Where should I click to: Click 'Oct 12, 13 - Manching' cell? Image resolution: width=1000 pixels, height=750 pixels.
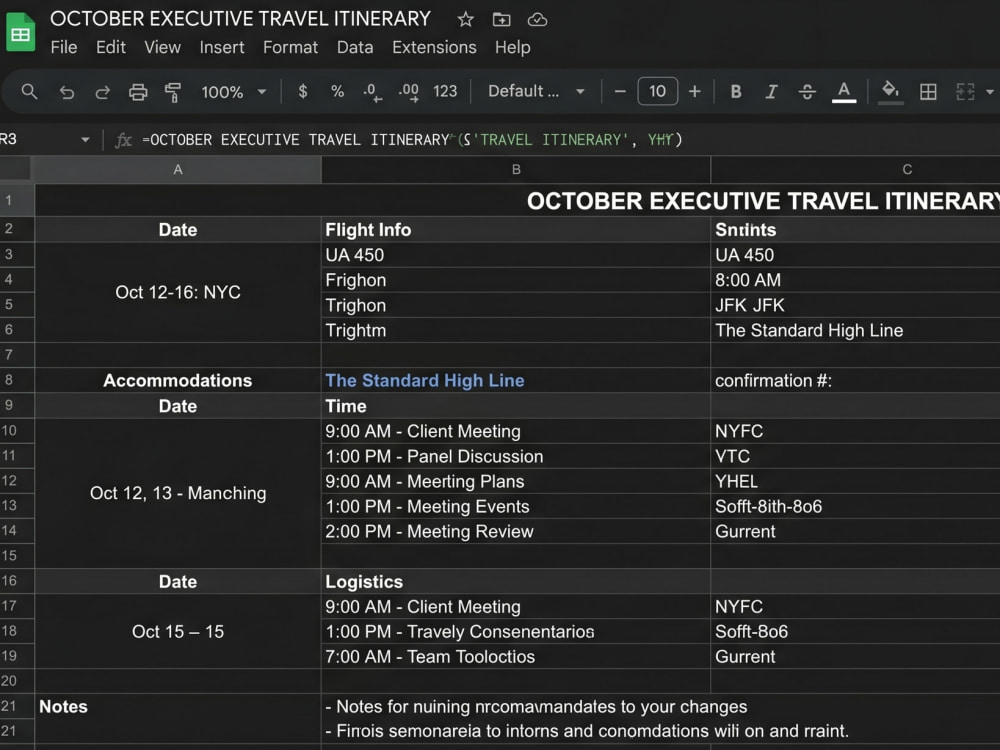pos(178,493)
